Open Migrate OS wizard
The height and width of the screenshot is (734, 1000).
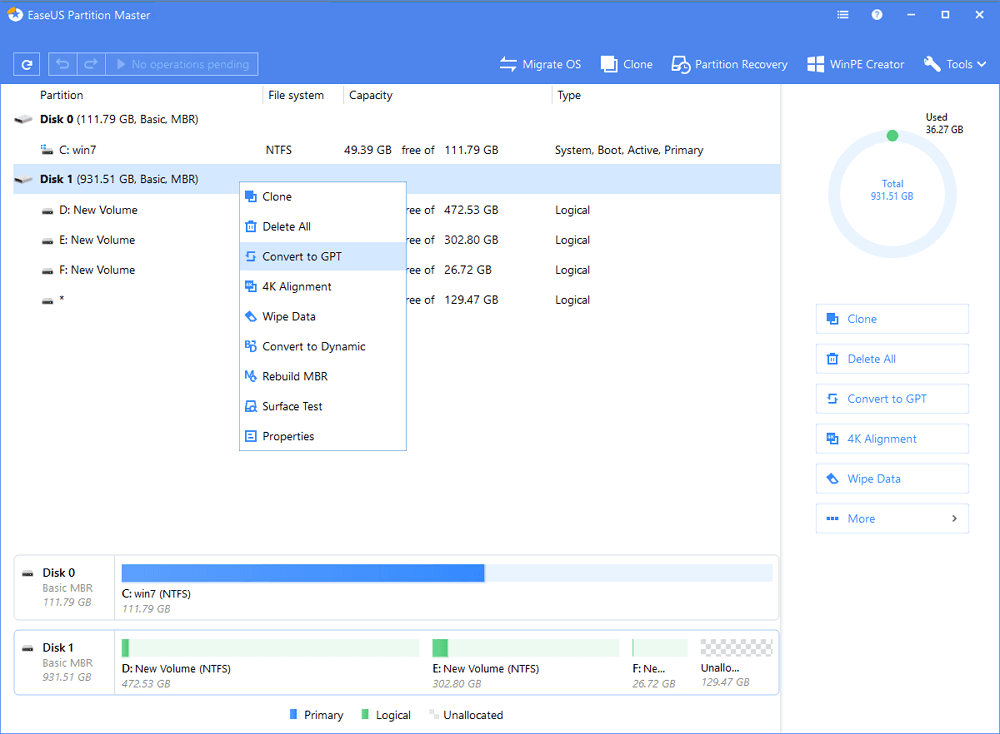(540, 64)
